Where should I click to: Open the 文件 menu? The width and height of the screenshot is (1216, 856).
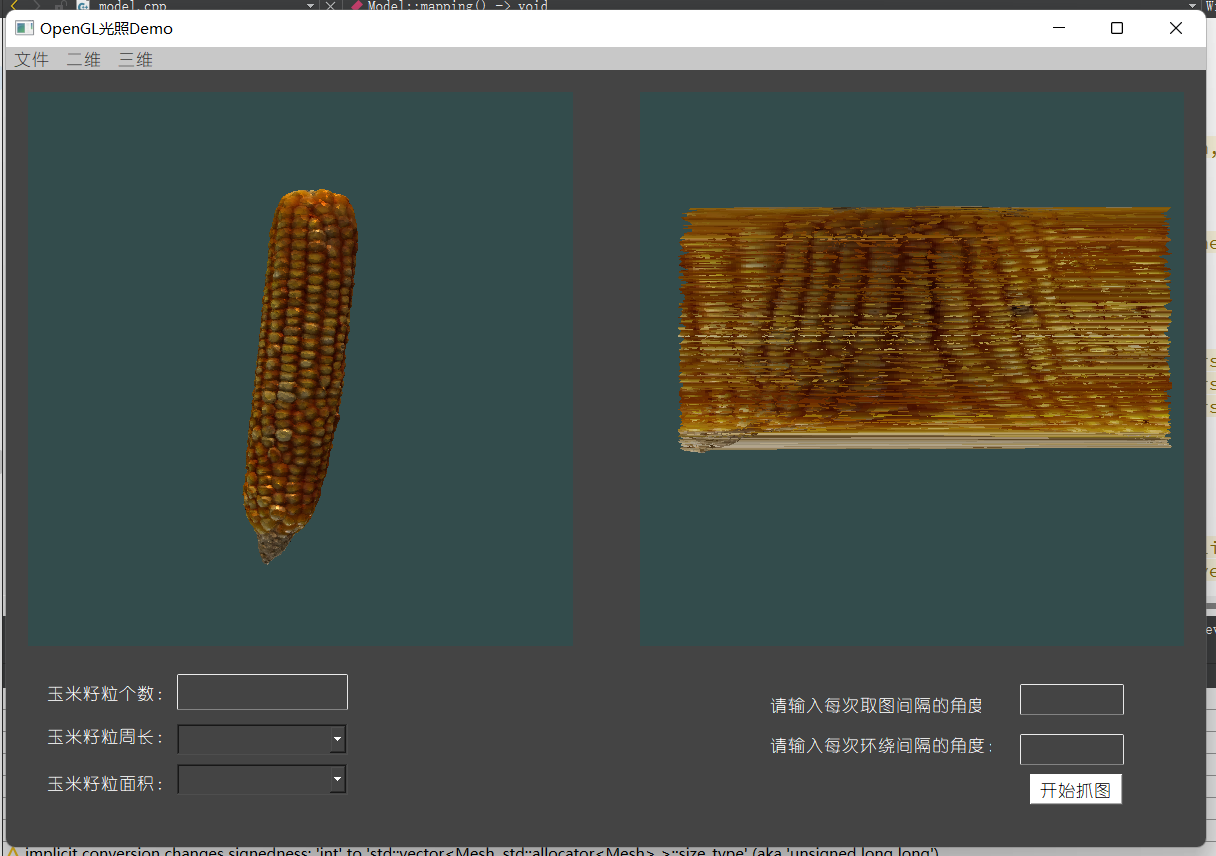pyautogui.click(x=32, y=60)
